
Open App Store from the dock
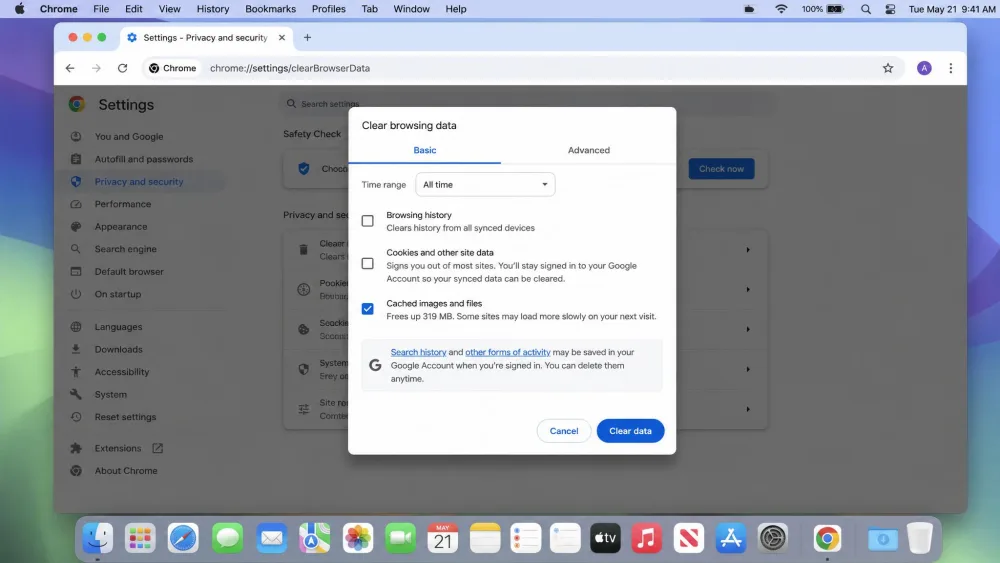tap(731, 538)
